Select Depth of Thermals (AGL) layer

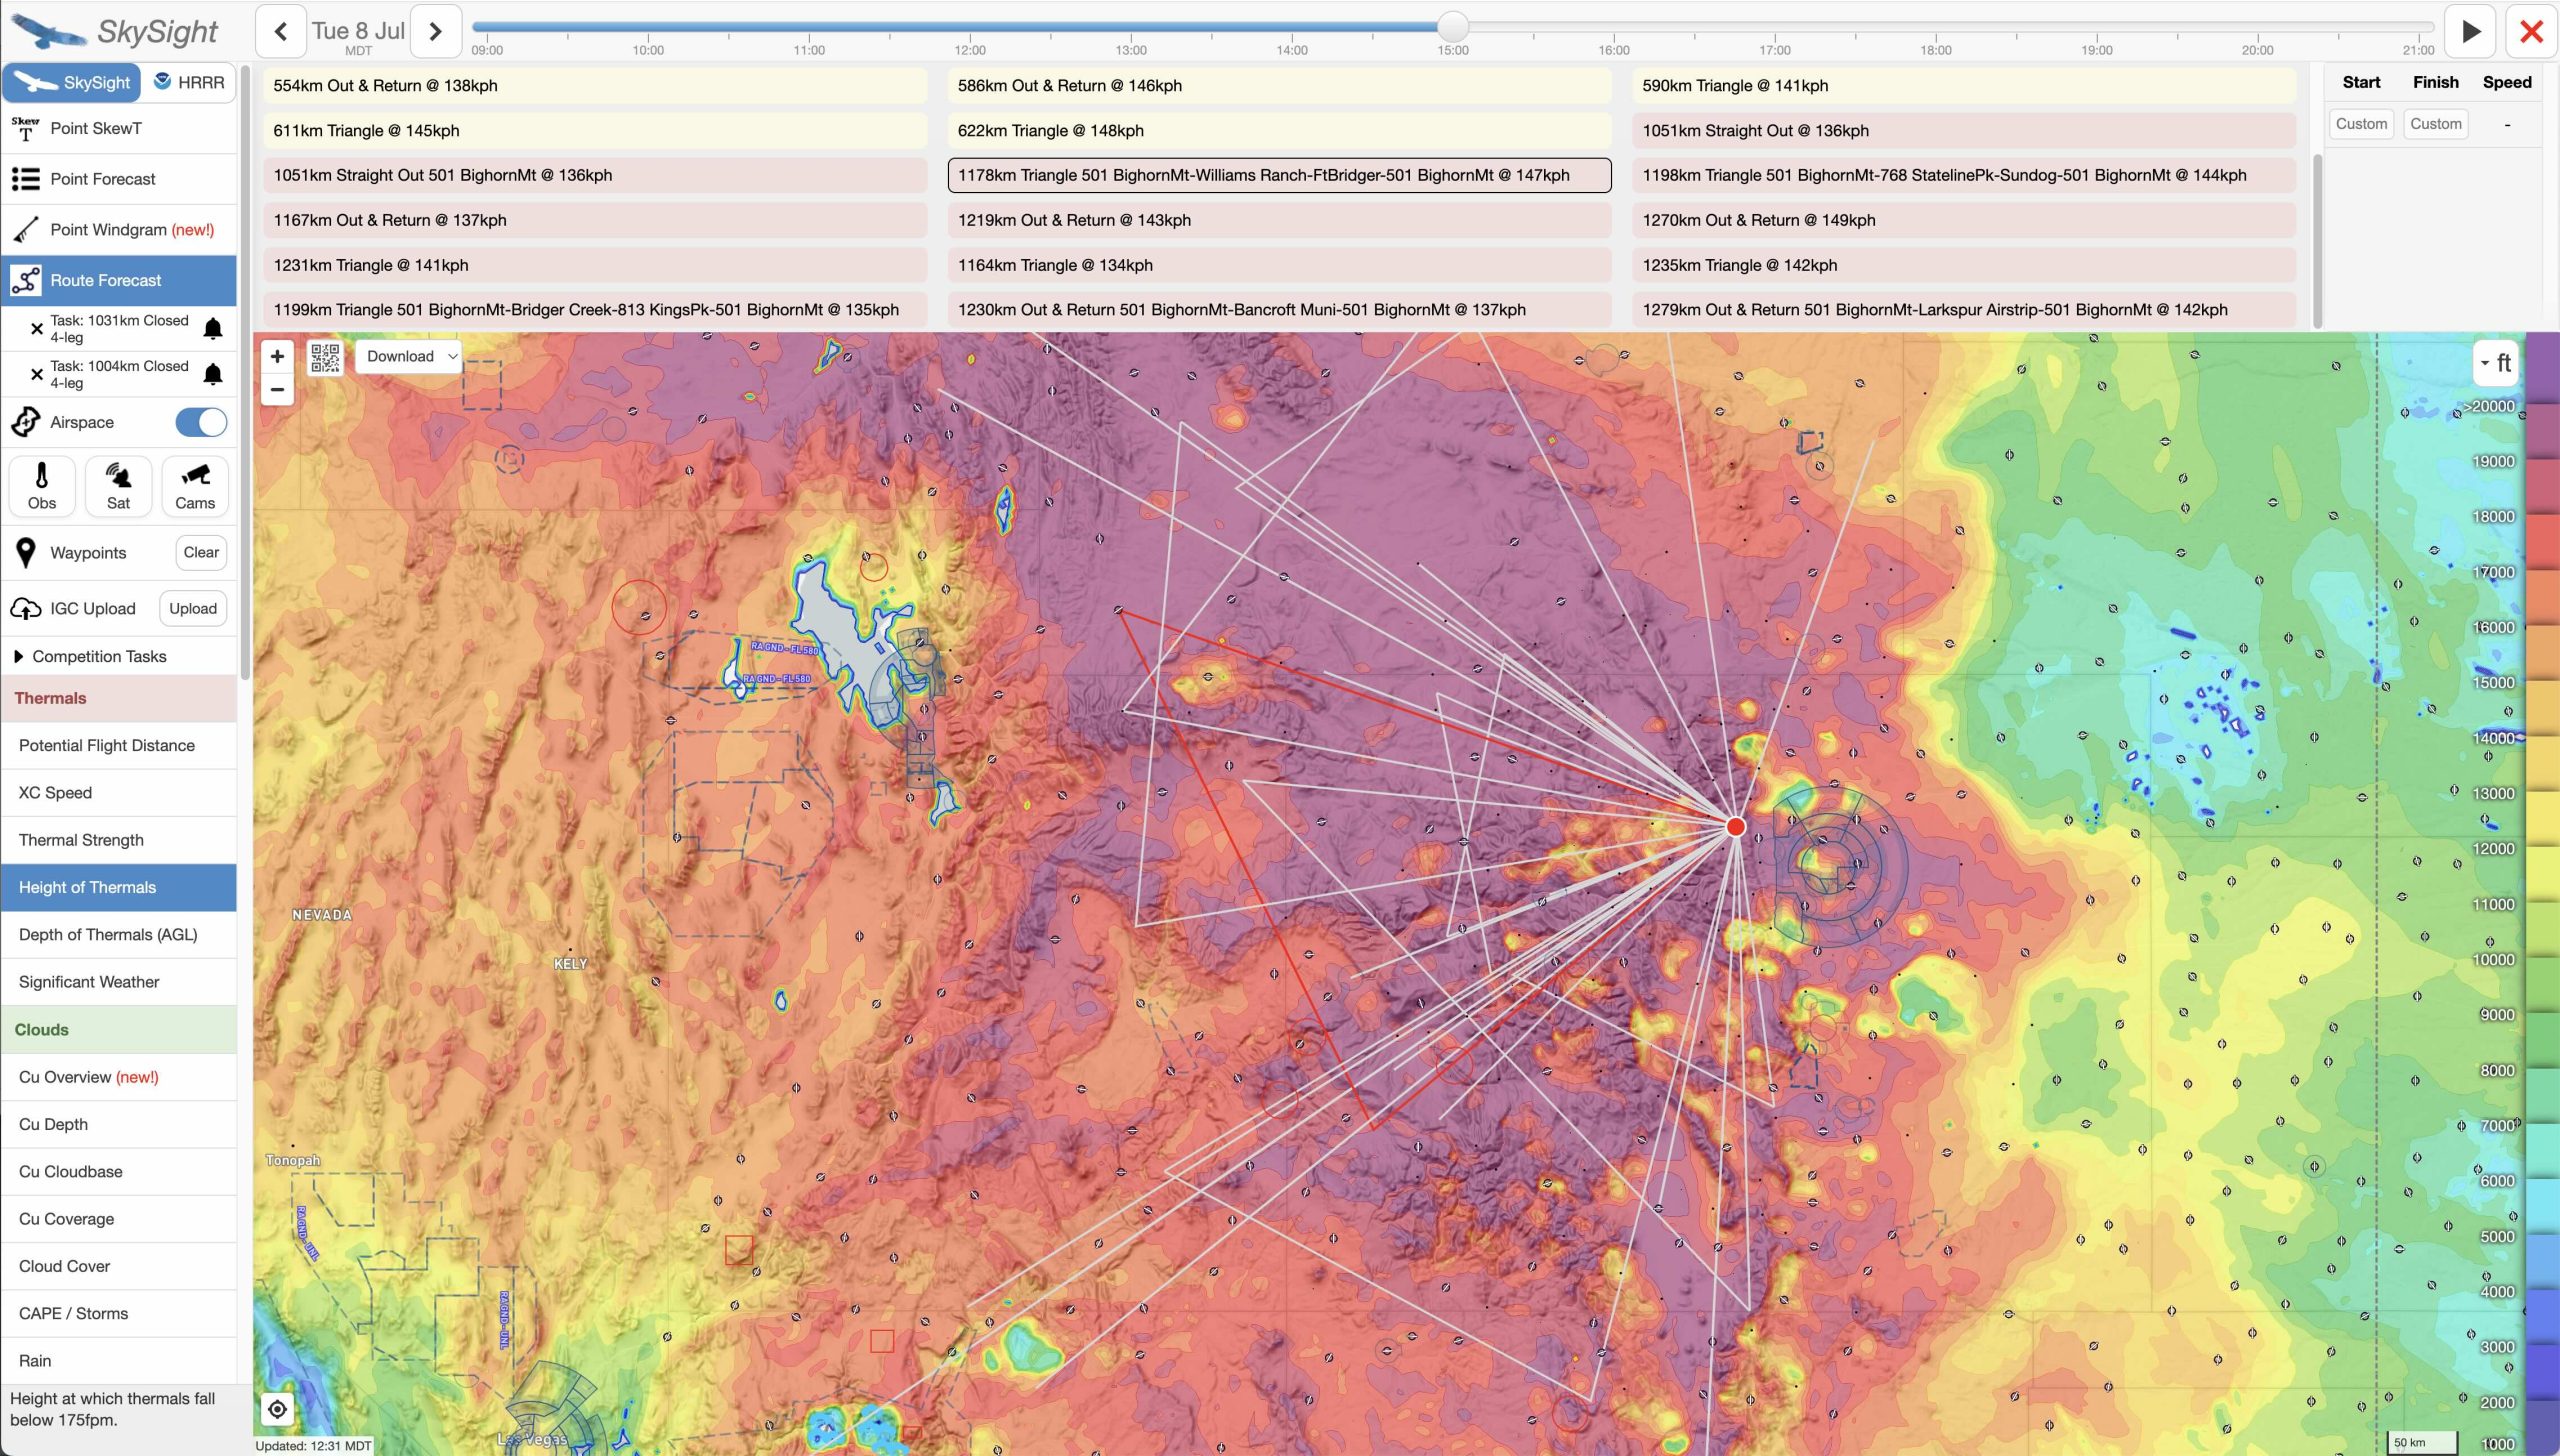[x=119, y=935]
